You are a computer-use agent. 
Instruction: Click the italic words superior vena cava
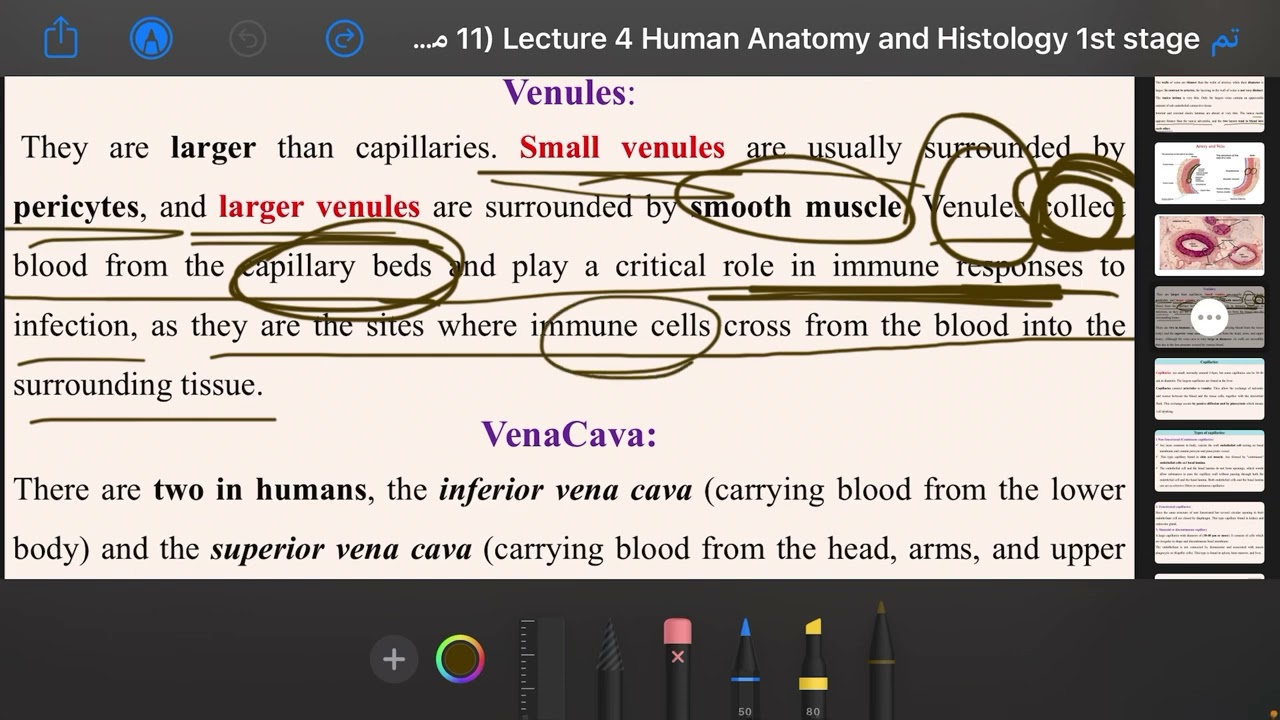341,549
